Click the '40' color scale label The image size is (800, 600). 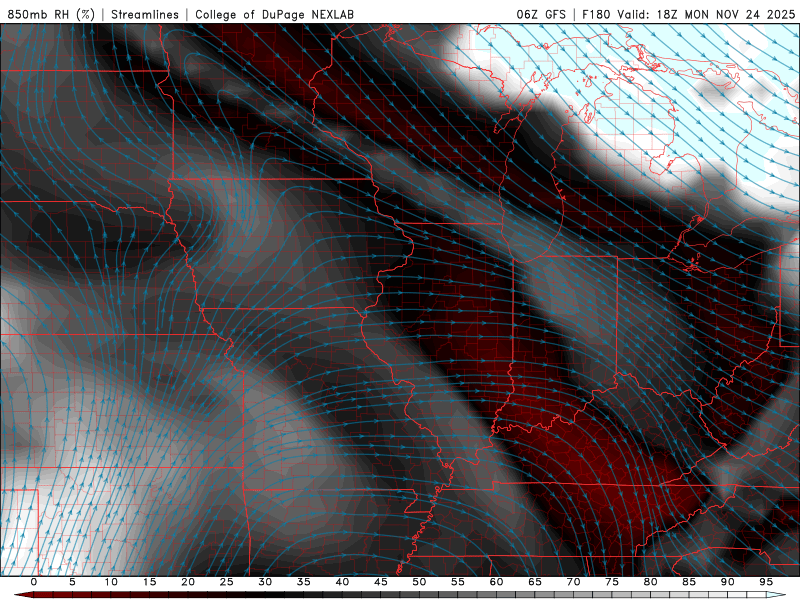342,582
